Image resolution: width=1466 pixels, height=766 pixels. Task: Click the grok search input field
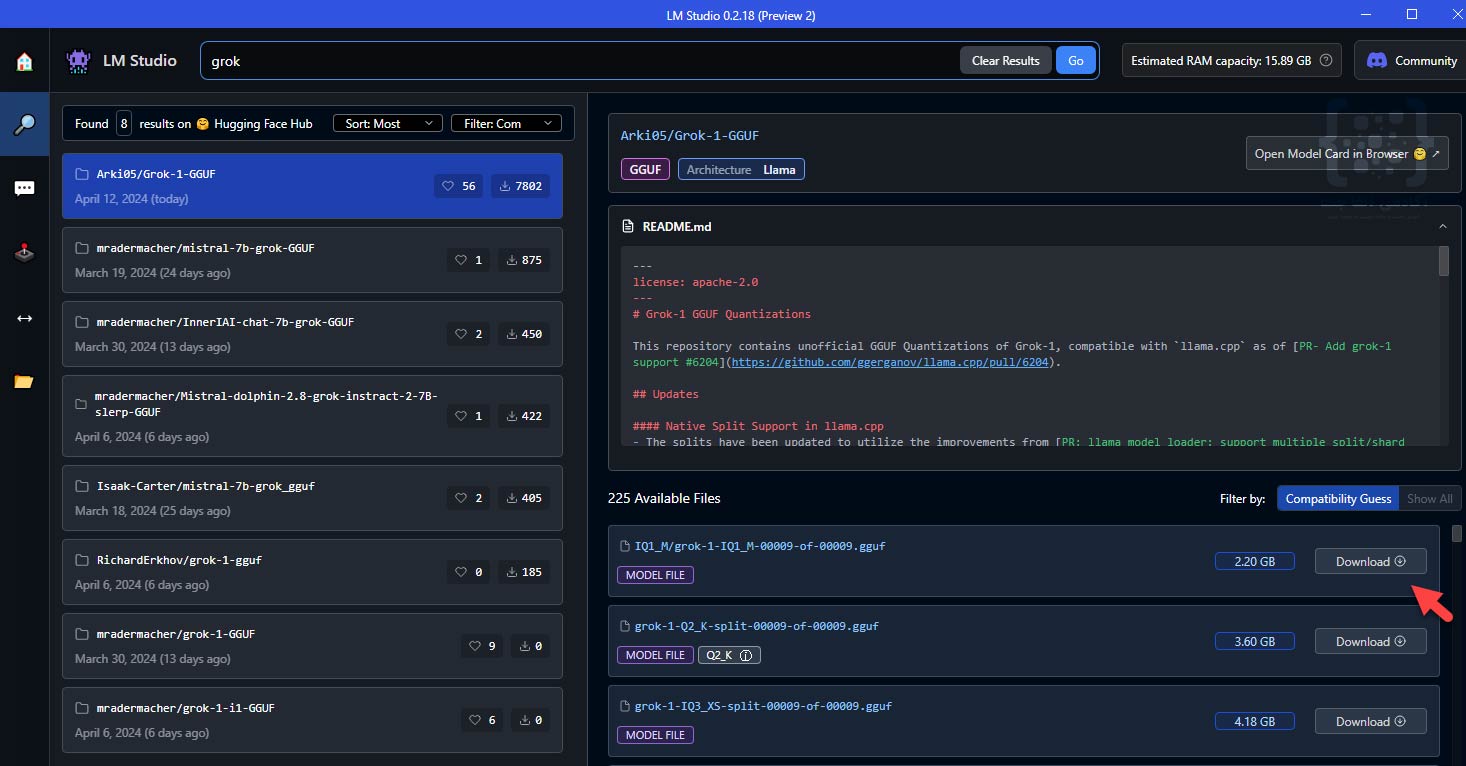(580, 60)
